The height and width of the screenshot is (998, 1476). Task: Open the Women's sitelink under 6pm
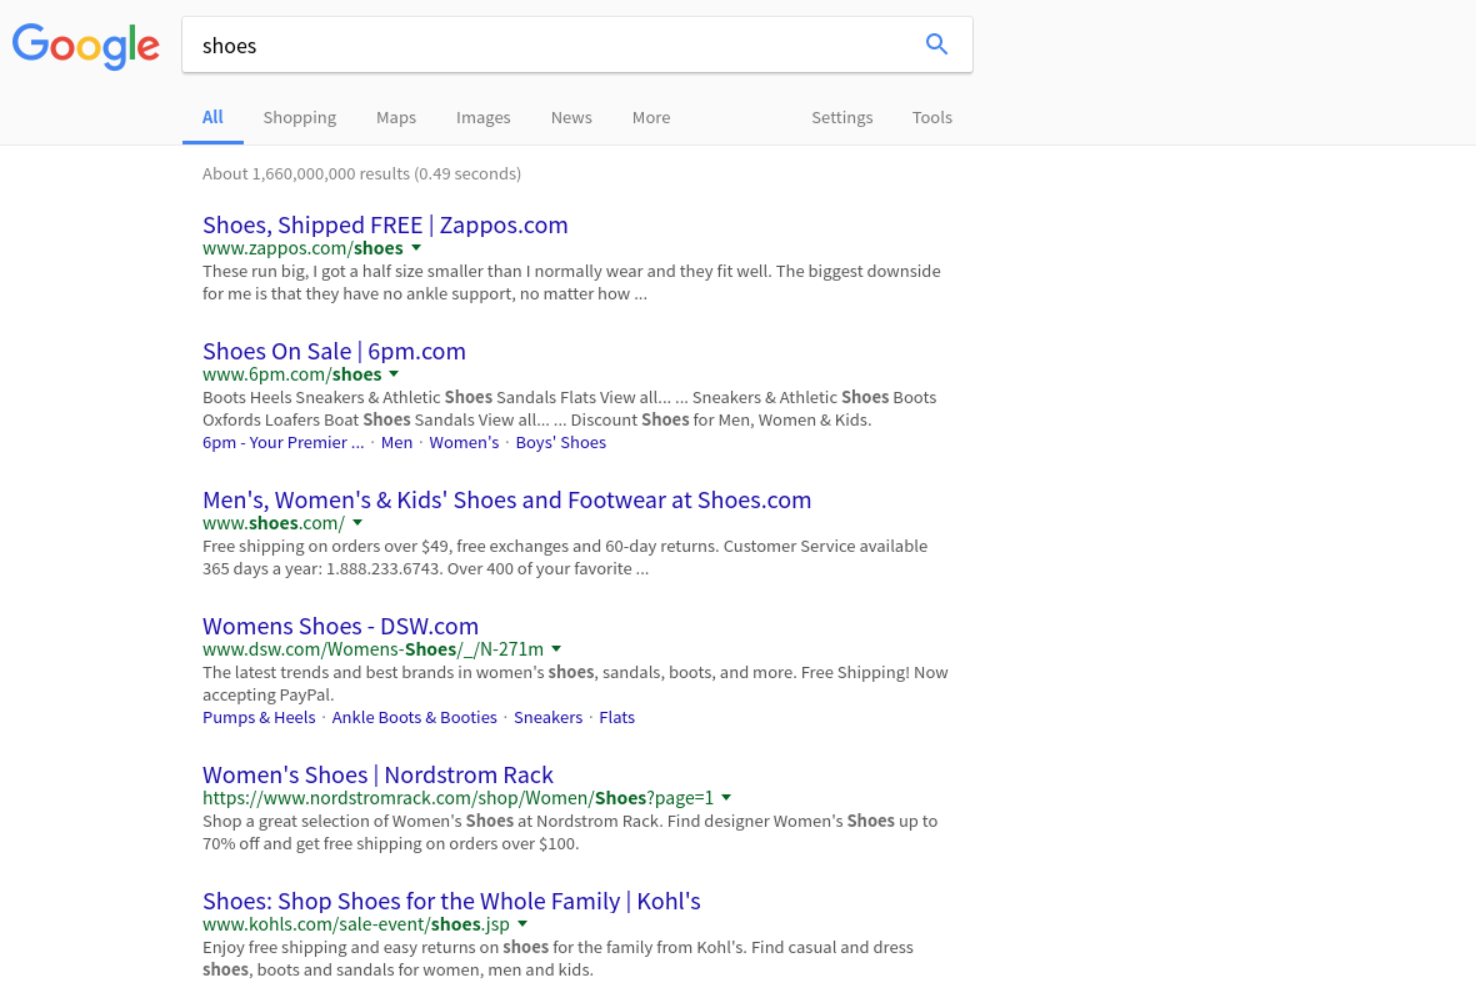[464, 442]
